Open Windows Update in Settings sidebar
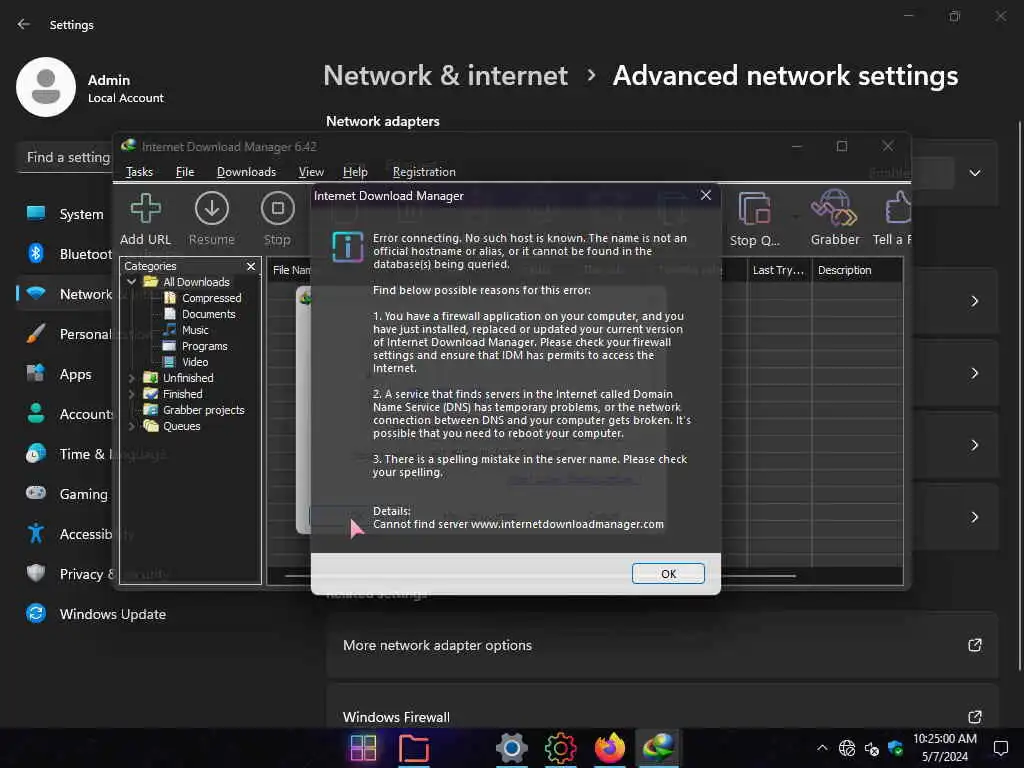This screenshot has width=1024, height=768. coord(96,614)
